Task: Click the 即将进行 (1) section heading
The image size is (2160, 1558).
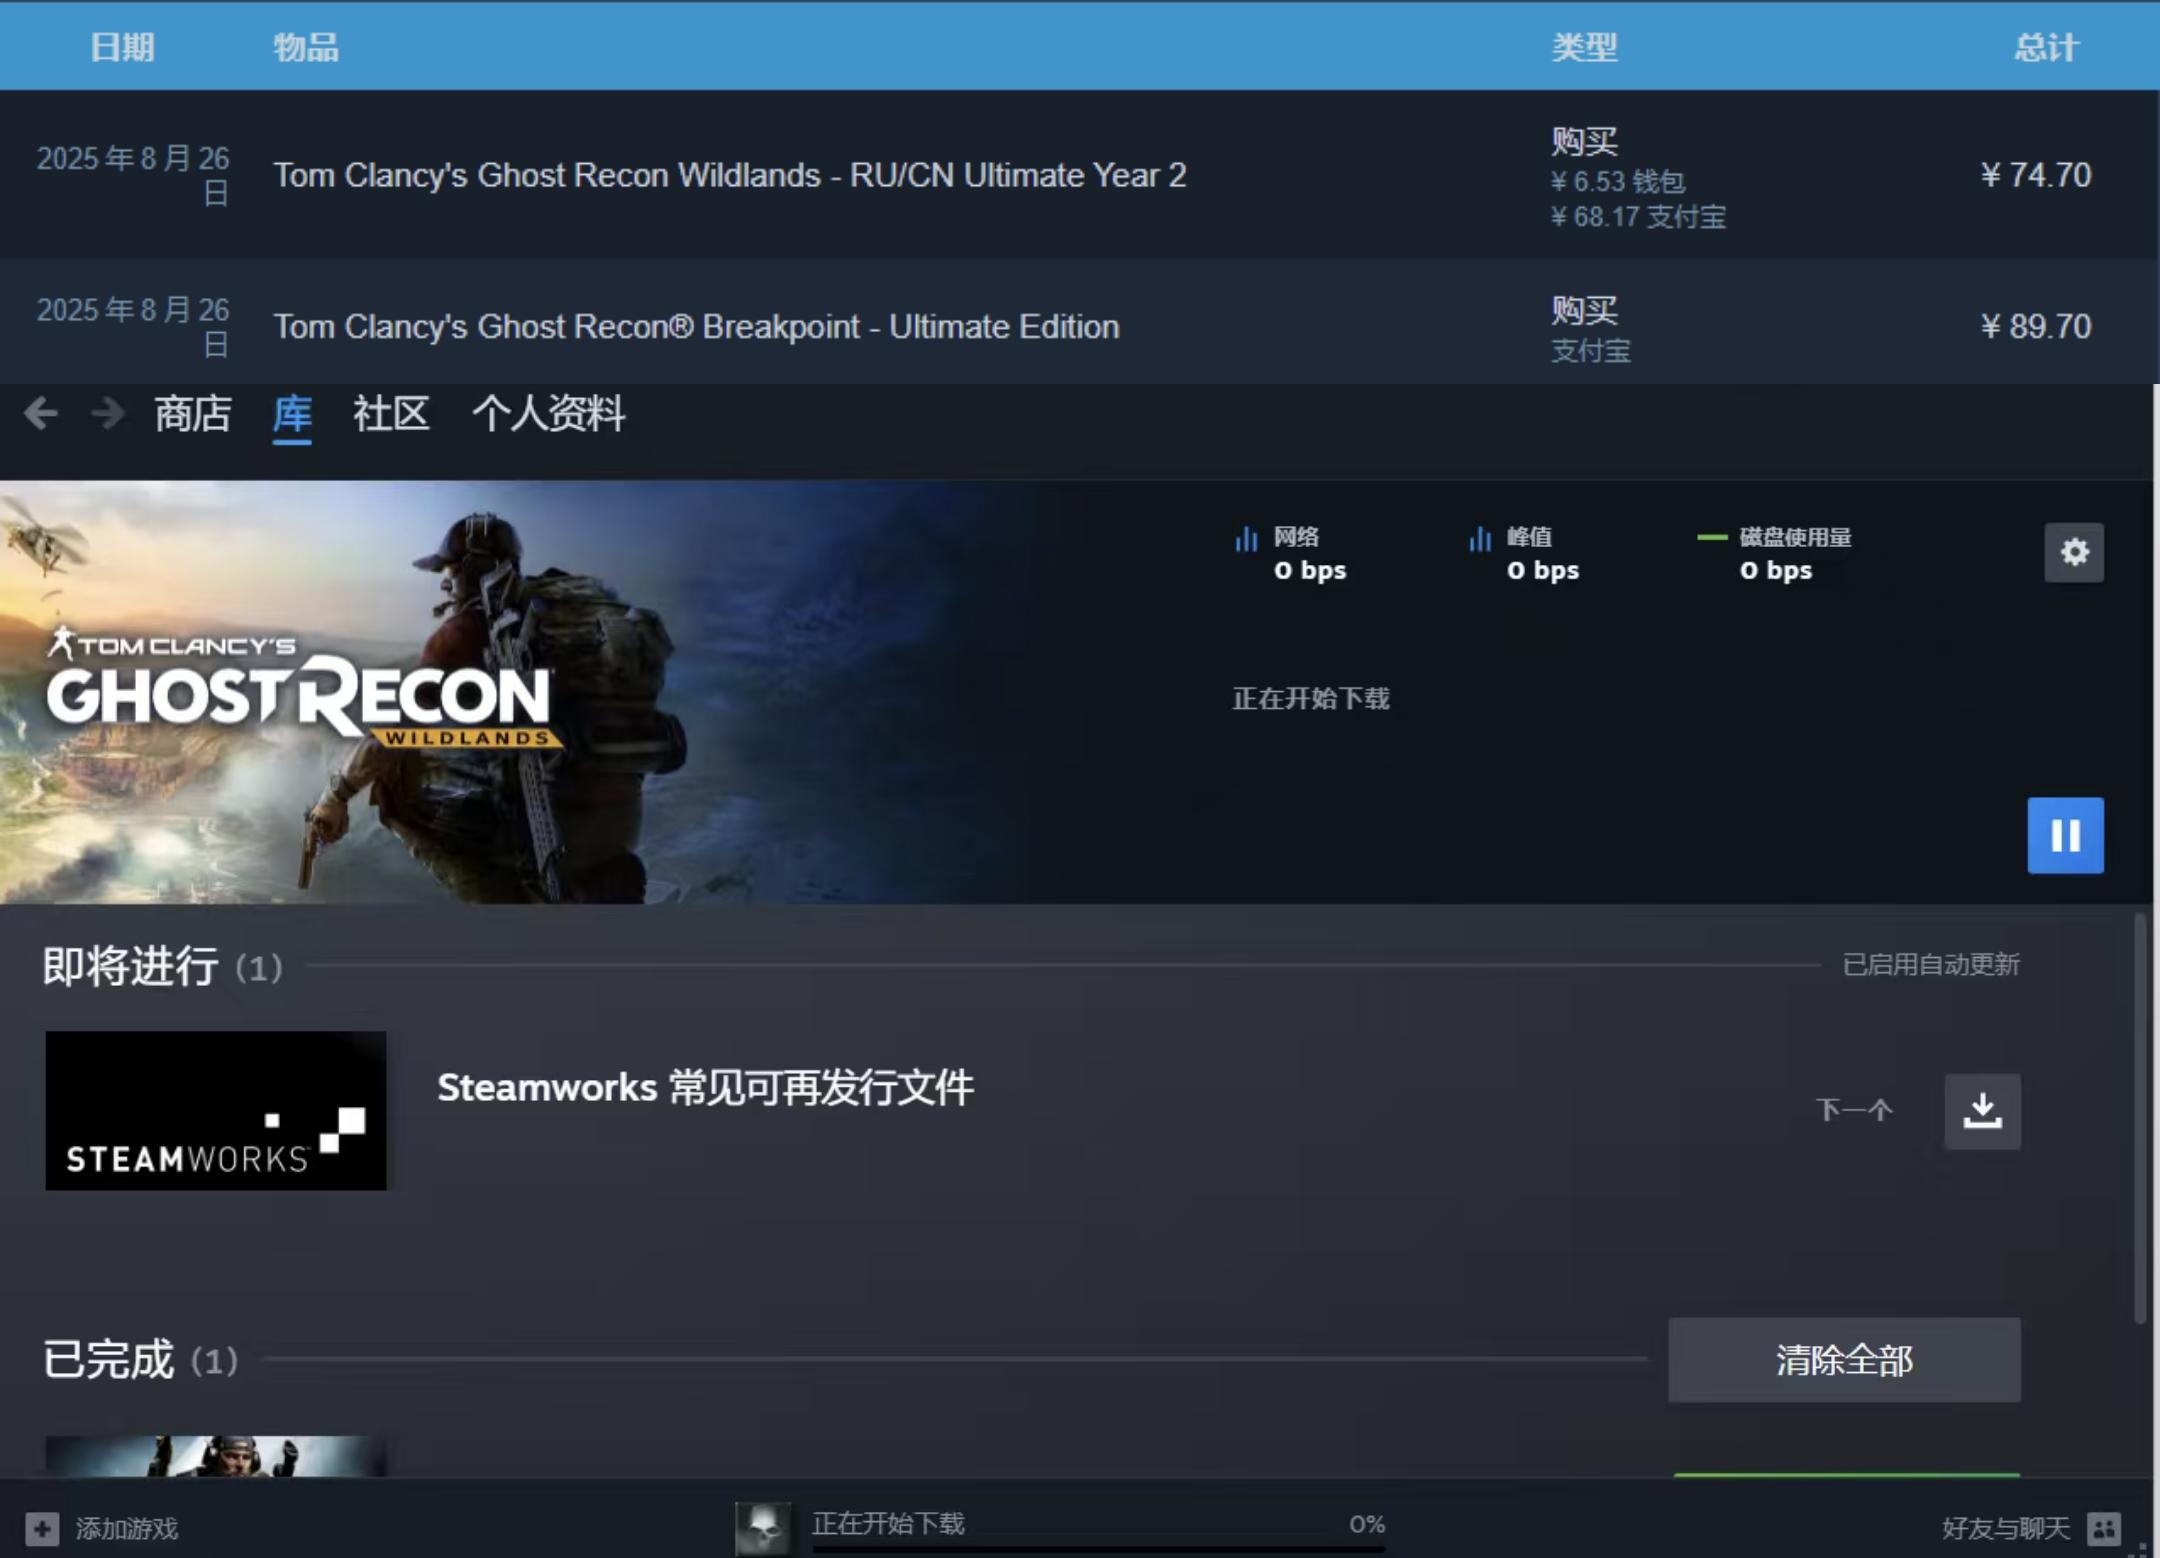Action: [x=163, y=966]
